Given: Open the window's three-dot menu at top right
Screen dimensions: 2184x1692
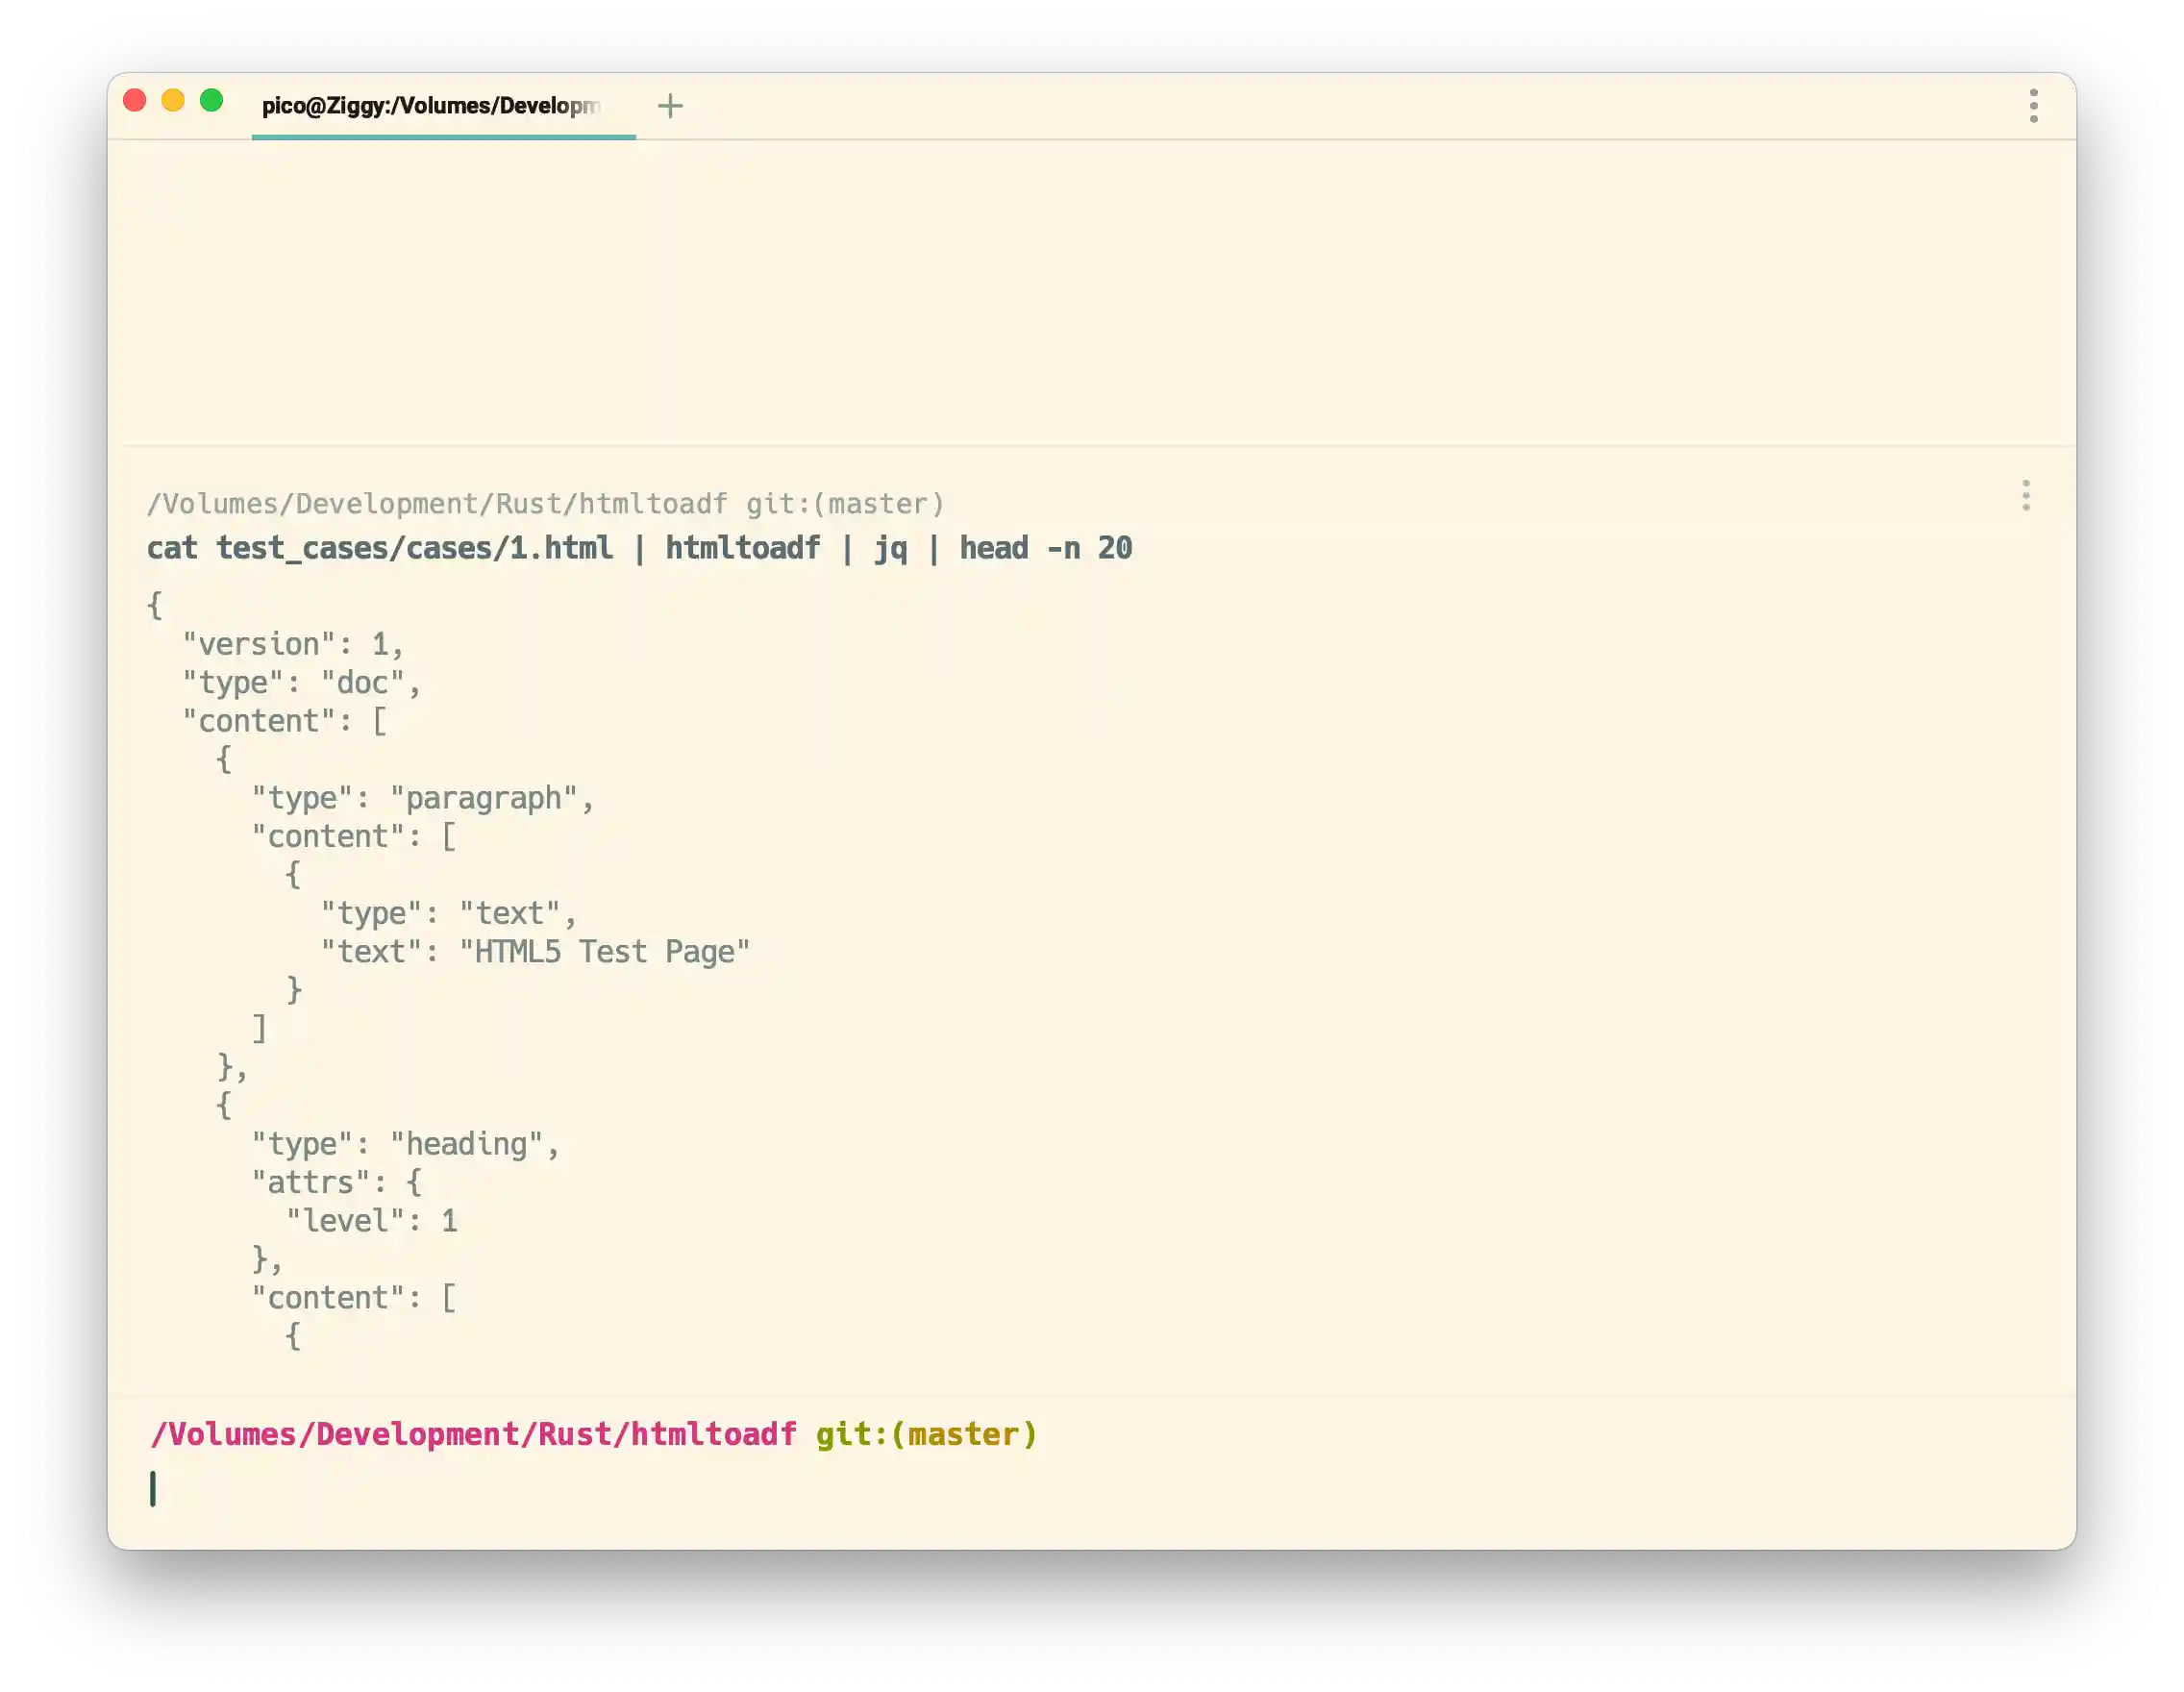Looking at the screenshot, I should pyautogui.click(x=2033, y=105).
